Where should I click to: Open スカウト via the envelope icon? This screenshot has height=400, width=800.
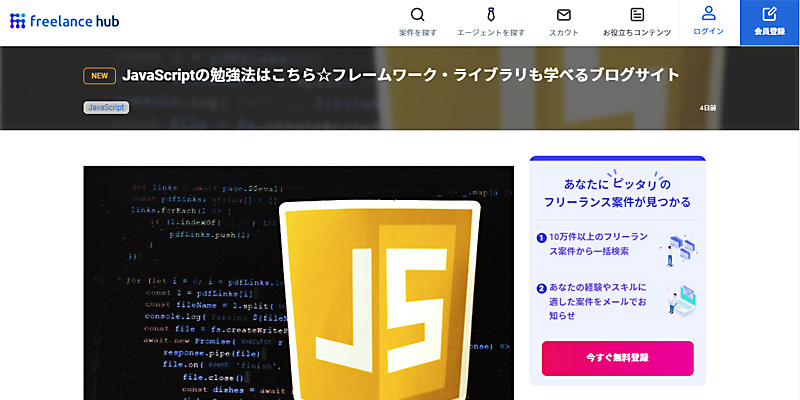564,14
